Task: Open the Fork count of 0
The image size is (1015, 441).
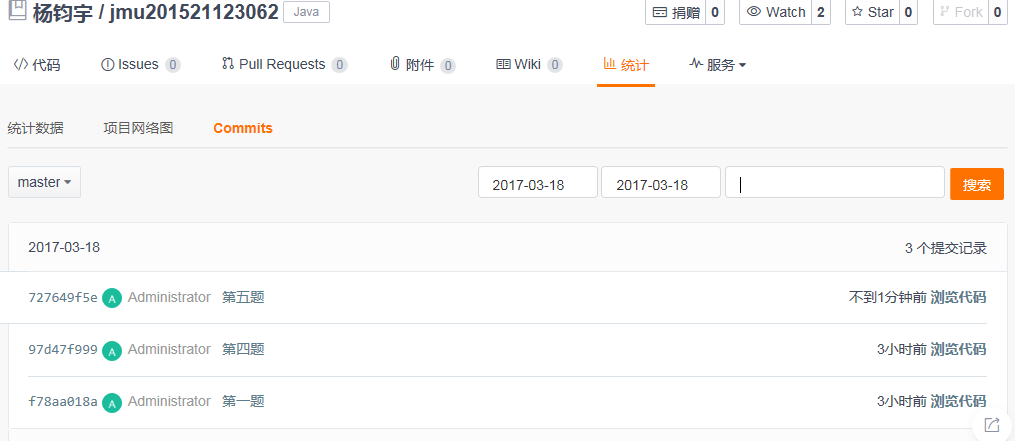Action: coord(998,12)
